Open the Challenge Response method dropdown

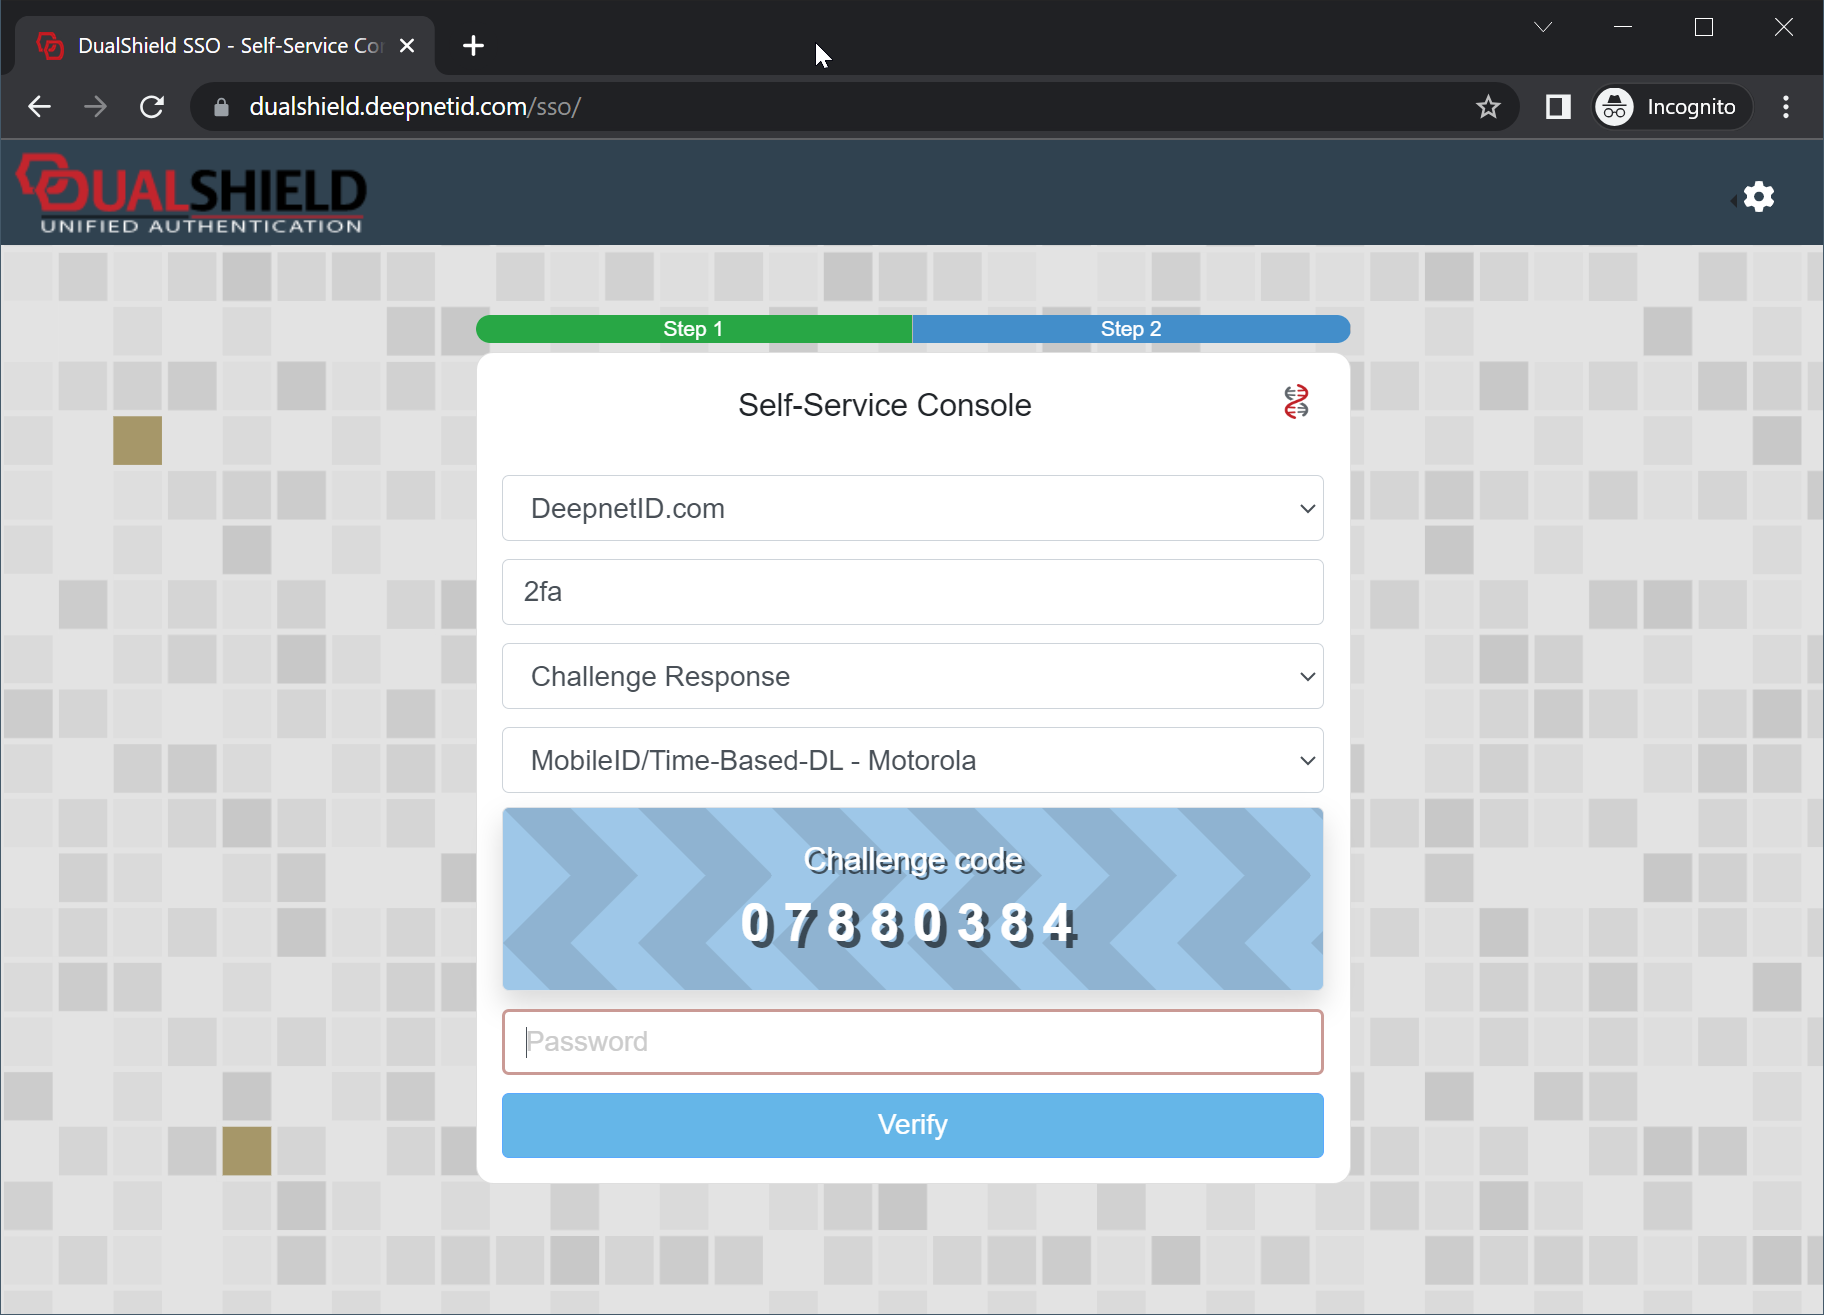coord(912,676)
